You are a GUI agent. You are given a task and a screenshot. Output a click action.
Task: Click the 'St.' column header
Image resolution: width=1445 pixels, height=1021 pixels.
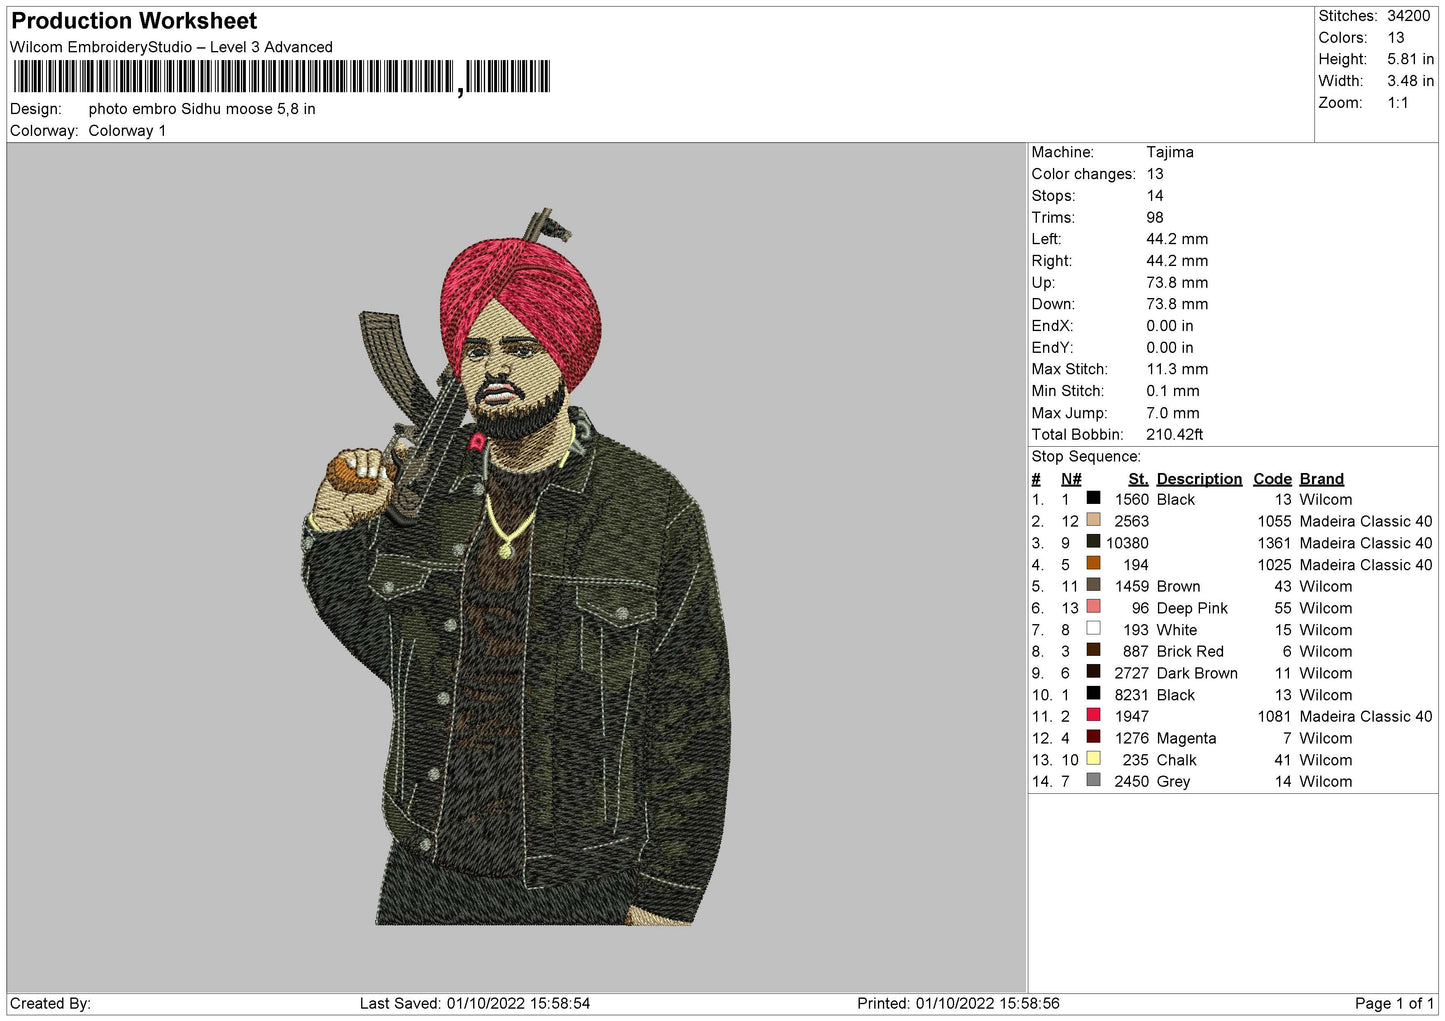pyautogui.click(x=1138, y=479)
